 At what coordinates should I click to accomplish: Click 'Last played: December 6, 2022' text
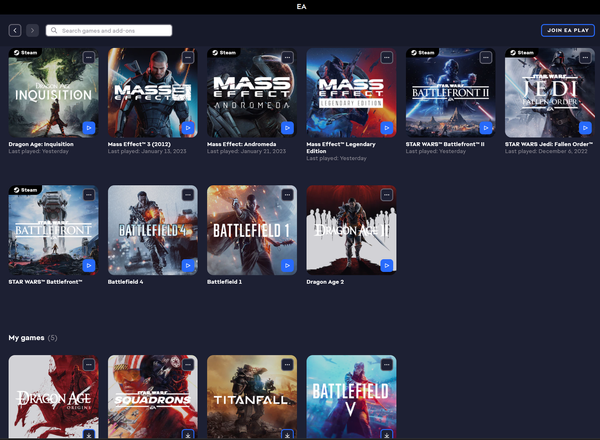[x=546, y=151]
